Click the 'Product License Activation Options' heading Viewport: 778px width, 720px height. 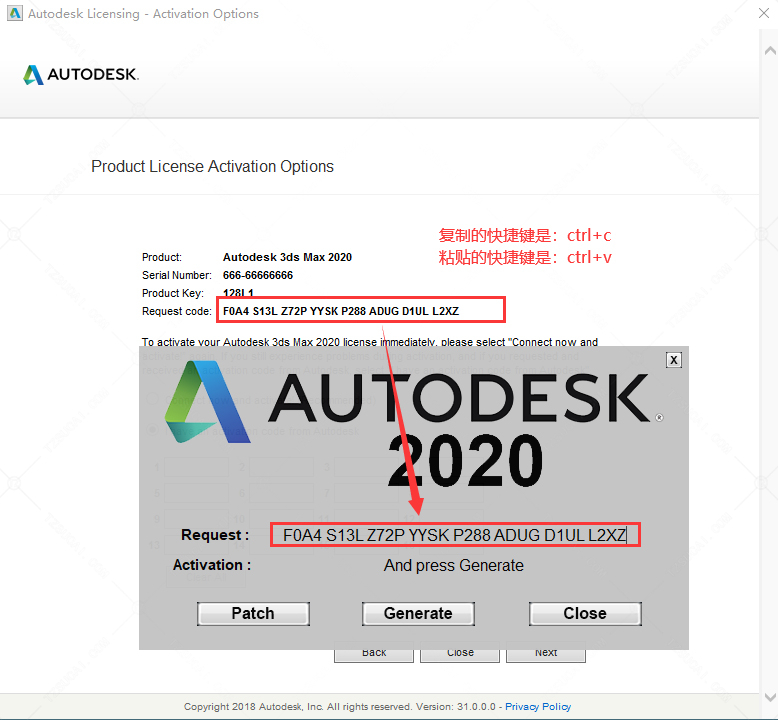tap(212, 166)
